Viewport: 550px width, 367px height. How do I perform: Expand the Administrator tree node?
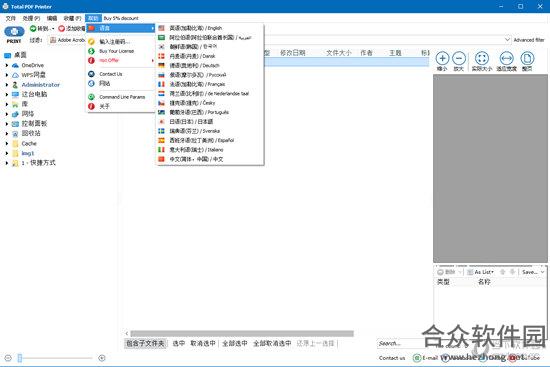(7, 85)
